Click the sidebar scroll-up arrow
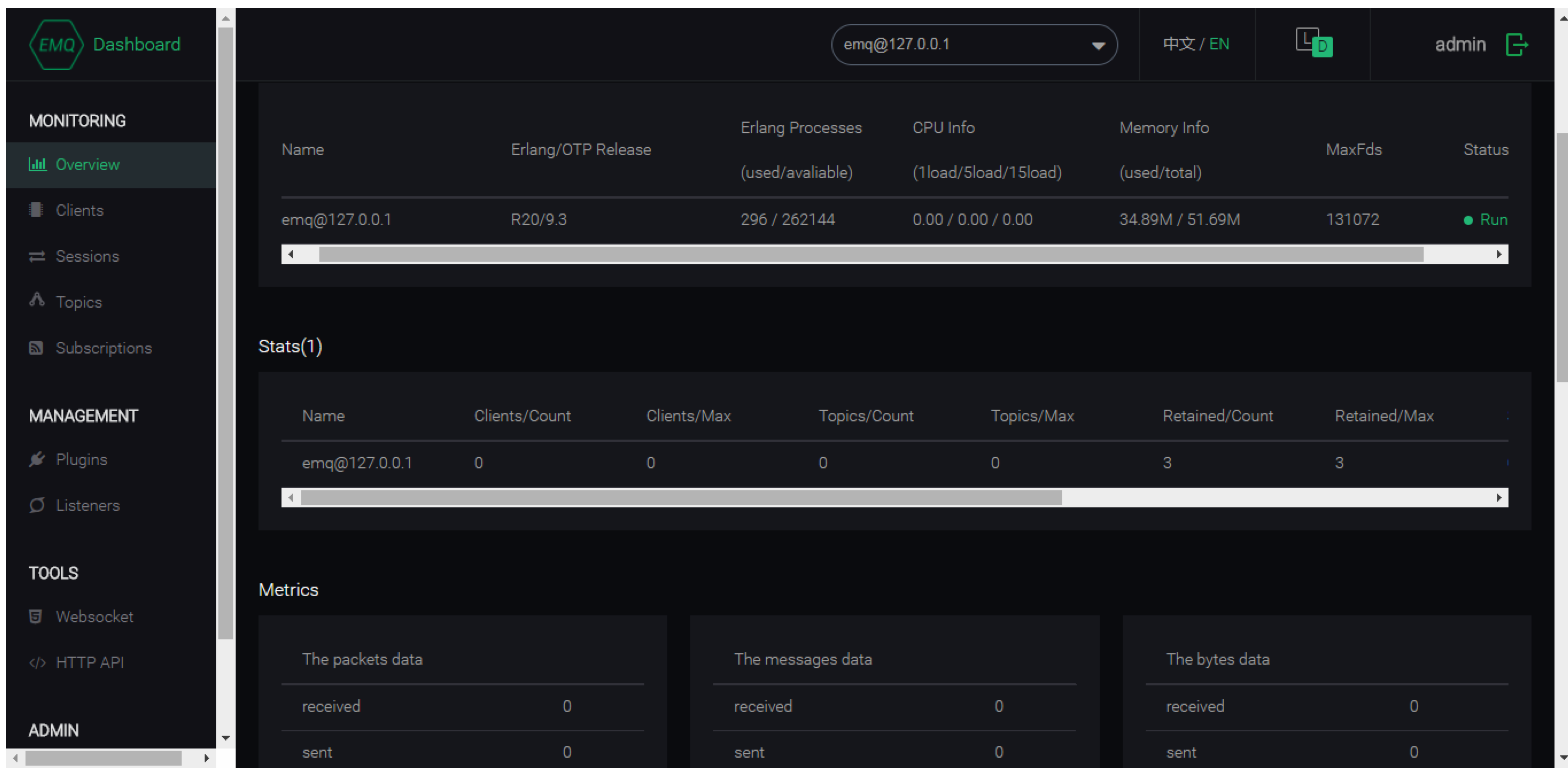This screenshot has width=1568, height=776. [x=225, y=18]
